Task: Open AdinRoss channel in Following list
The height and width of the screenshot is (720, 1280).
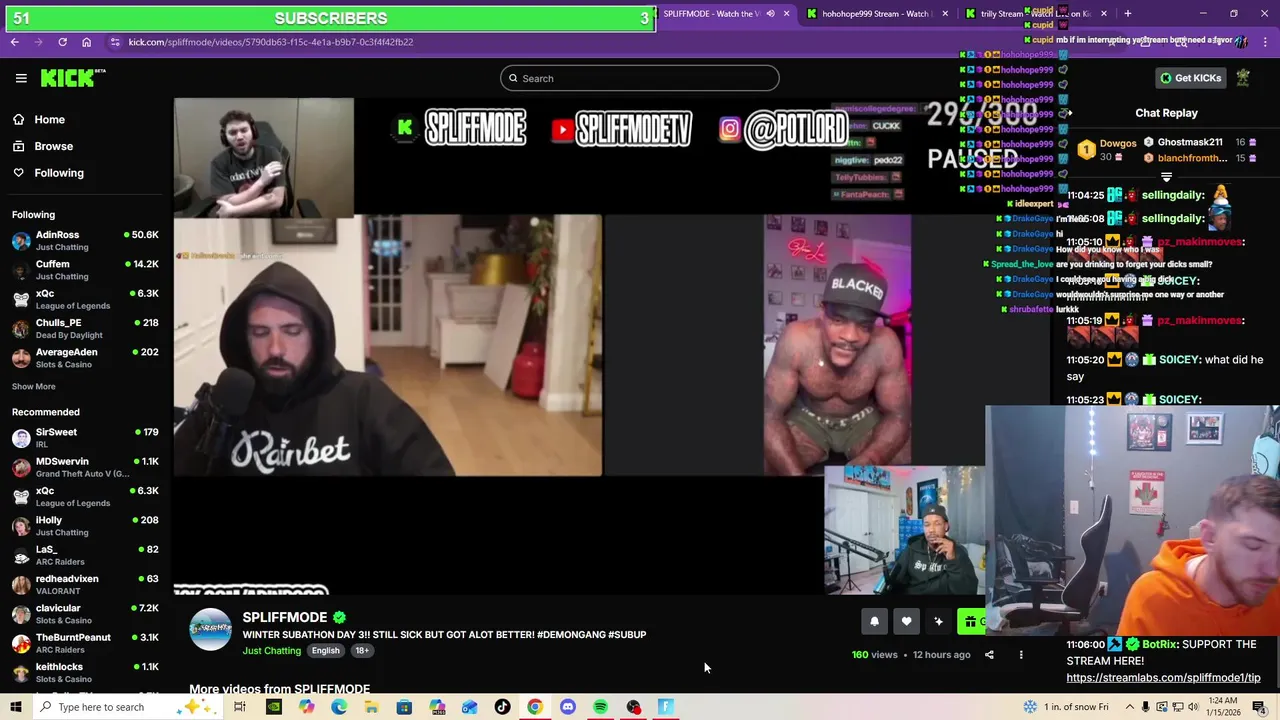Action: (85, 240)
